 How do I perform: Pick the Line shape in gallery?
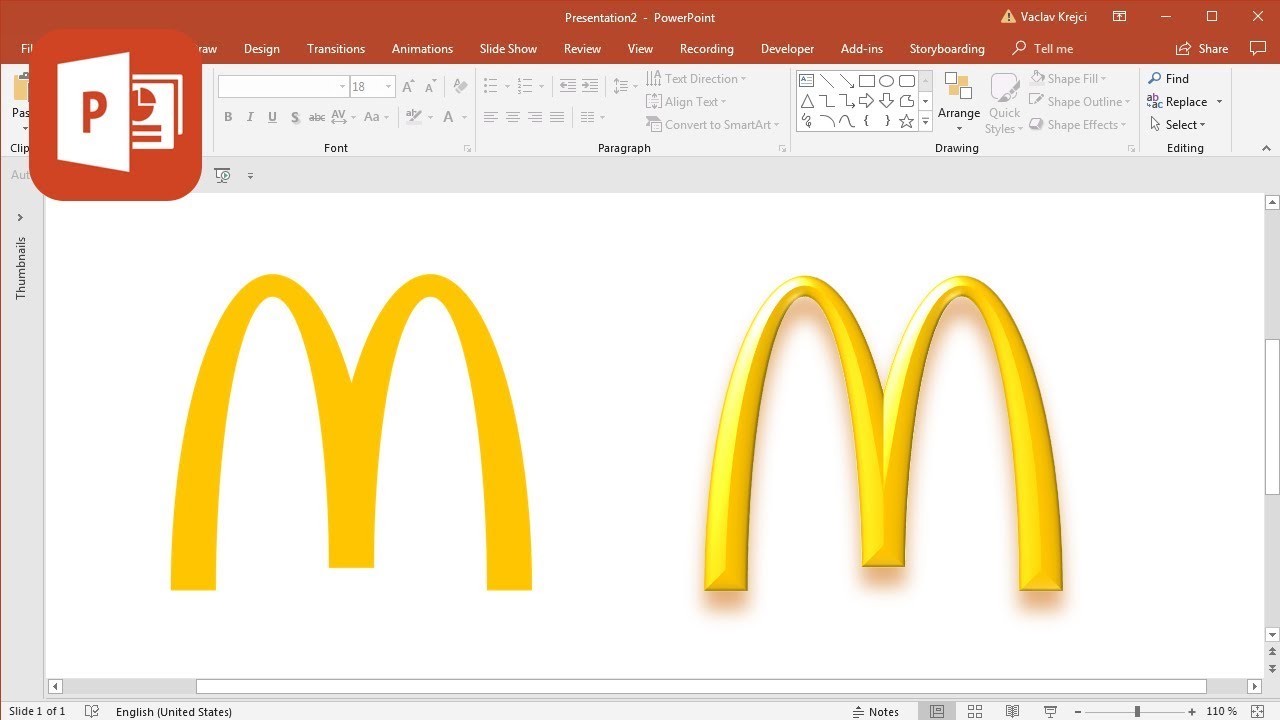tap(827, 81)
